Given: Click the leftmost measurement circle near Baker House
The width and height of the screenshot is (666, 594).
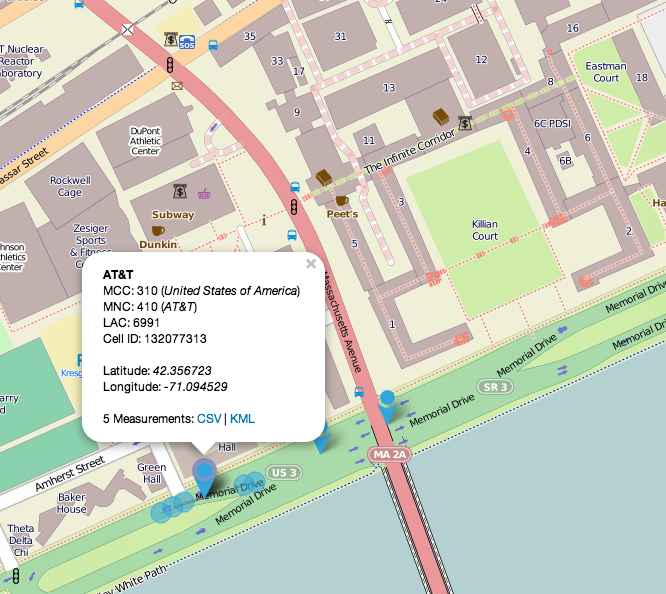Looking at the screenshot, I should coord(161,512).
